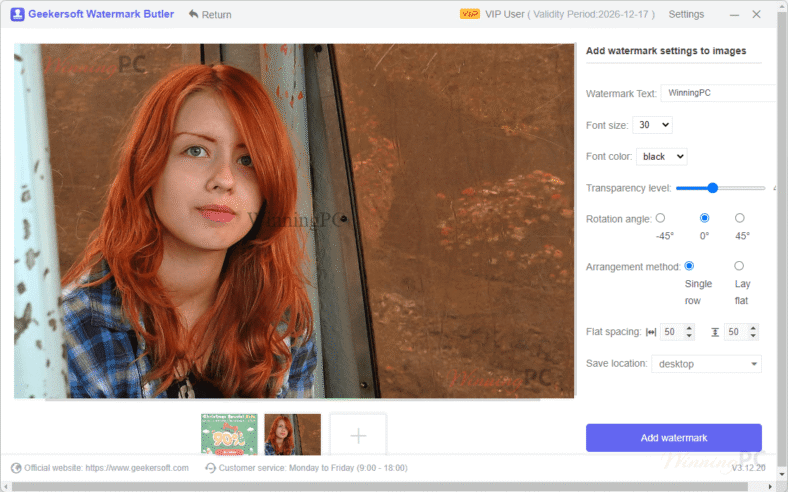Select the -45° rotation angle
788x492 pixels.
[660, 218]
